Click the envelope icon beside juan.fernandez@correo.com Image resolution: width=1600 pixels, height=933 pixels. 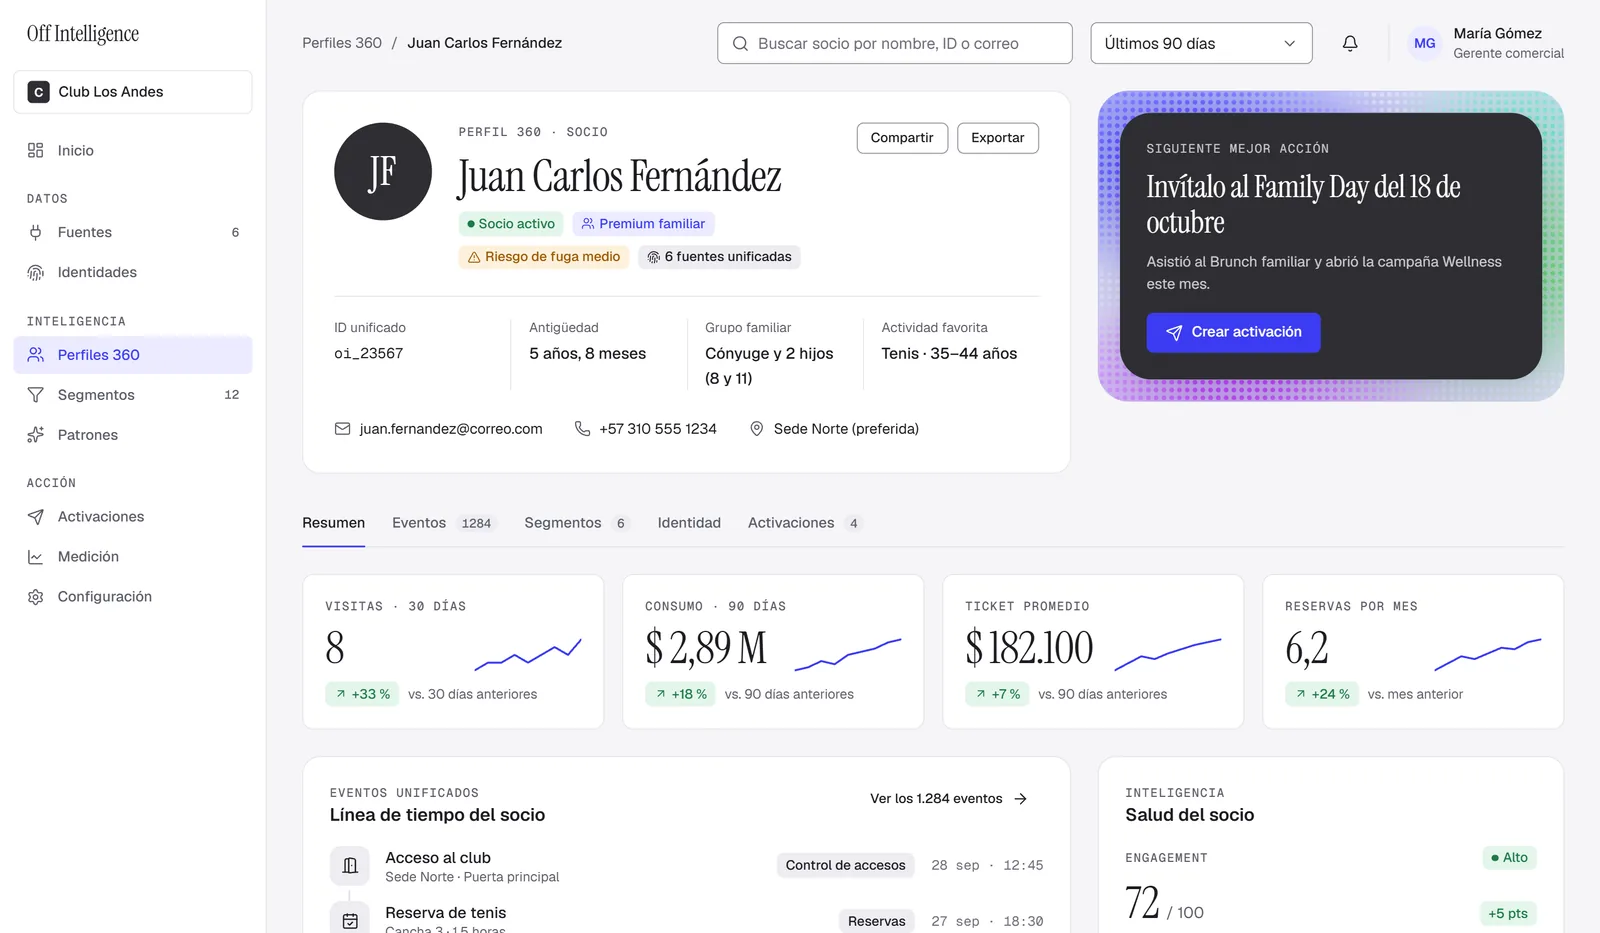pos(342,429)
